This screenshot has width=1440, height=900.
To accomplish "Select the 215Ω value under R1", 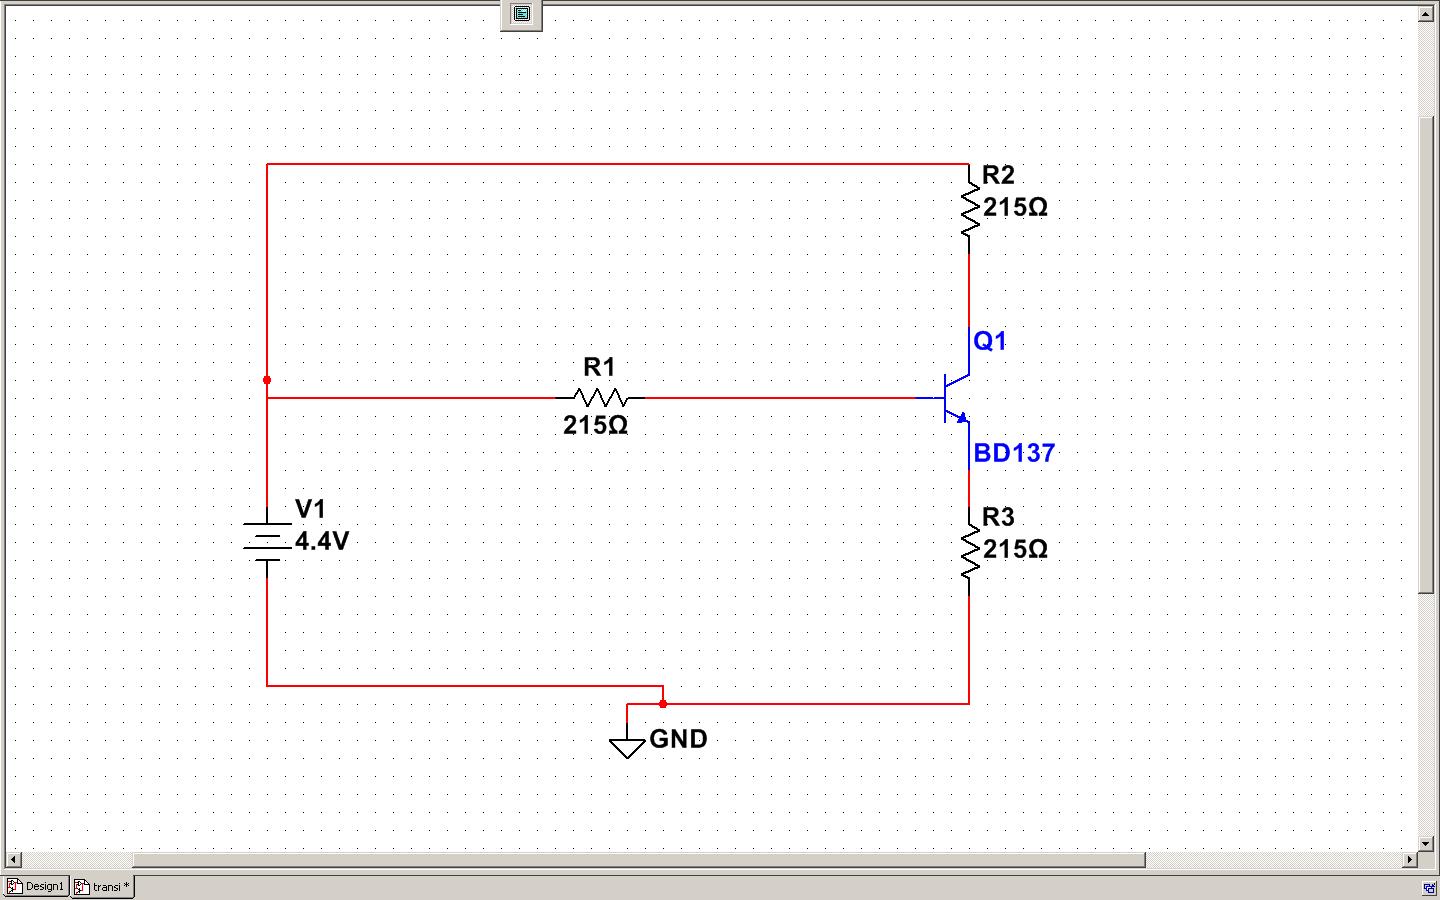I will pyautogui.click(x=595, y=425).
